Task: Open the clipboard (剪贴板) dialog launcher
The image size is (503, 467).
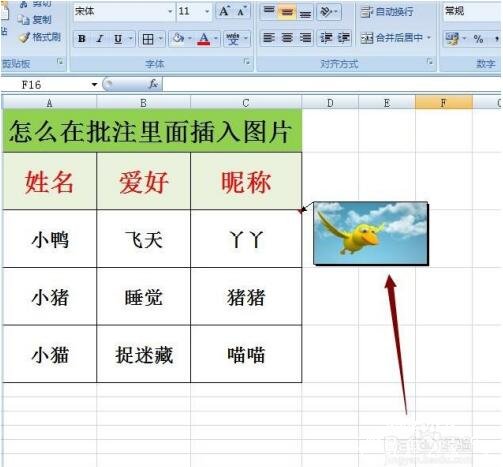Action: click(x=60, y=61)
